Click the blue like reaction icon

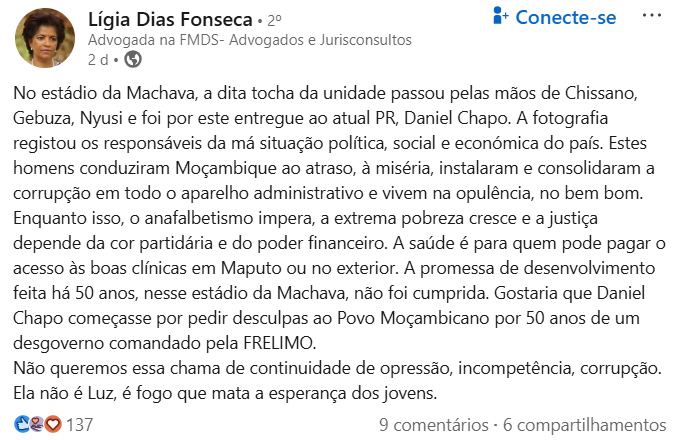[x=21, y=424]
